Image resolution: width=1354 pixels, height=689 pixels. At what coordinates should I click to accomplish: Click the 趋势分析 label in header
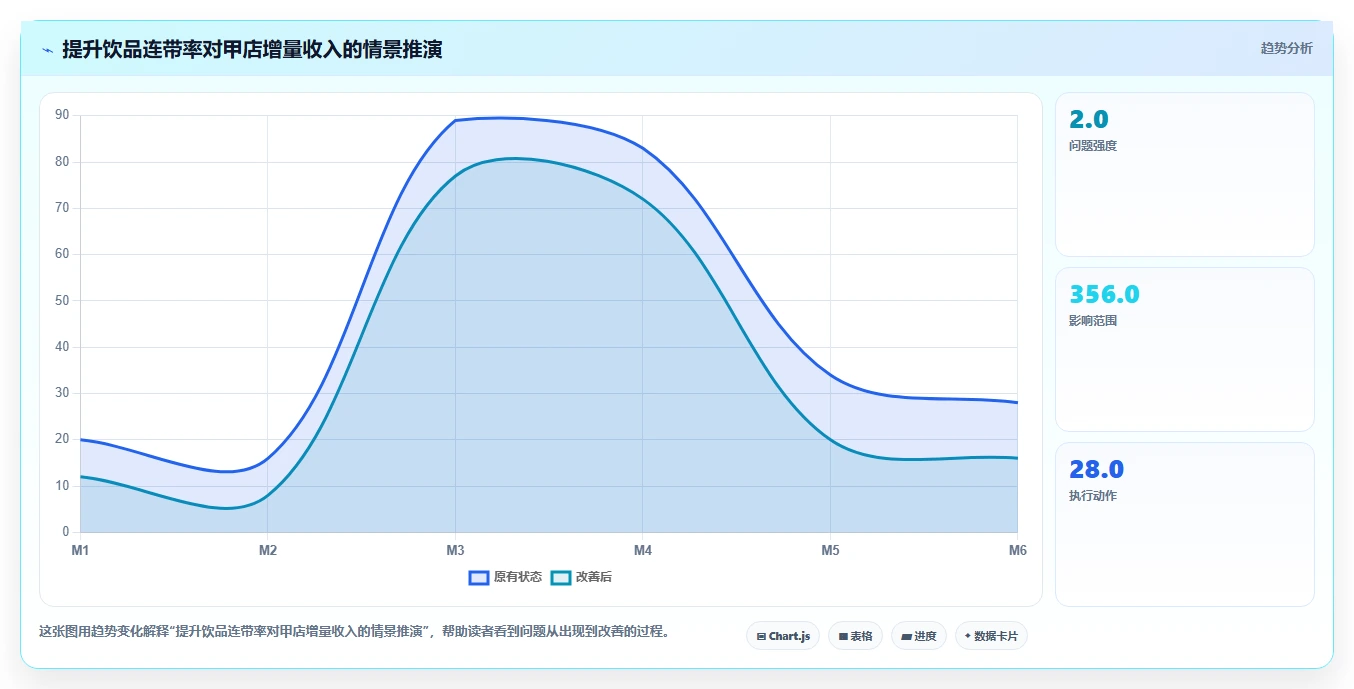coord(1286,48)
